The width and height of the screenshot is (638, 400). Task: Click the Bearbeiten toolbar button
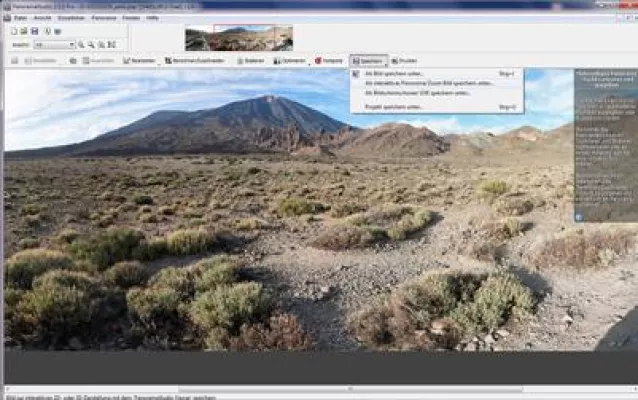139,61
